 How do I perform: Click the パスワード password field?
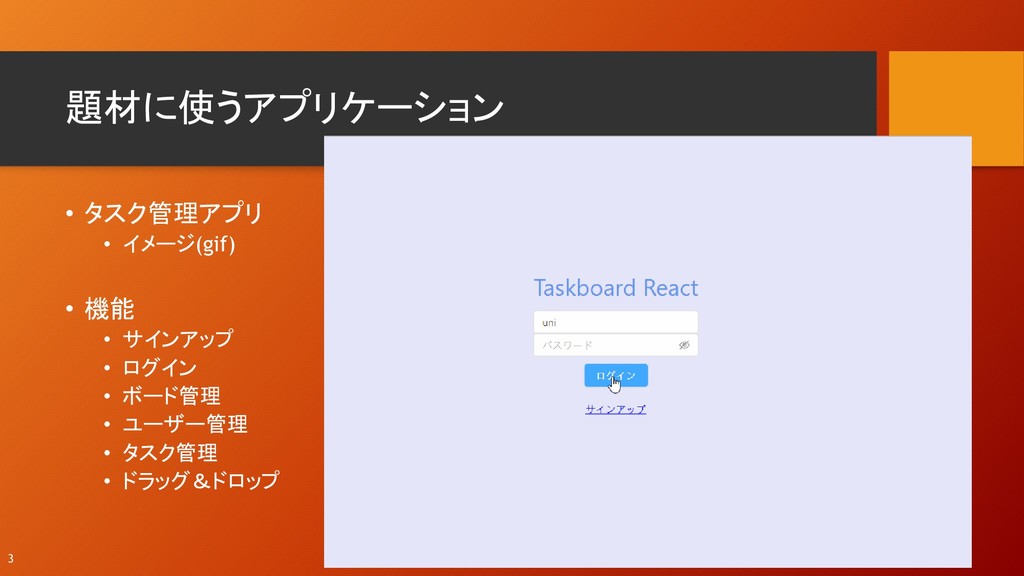(x=615, y=345)
